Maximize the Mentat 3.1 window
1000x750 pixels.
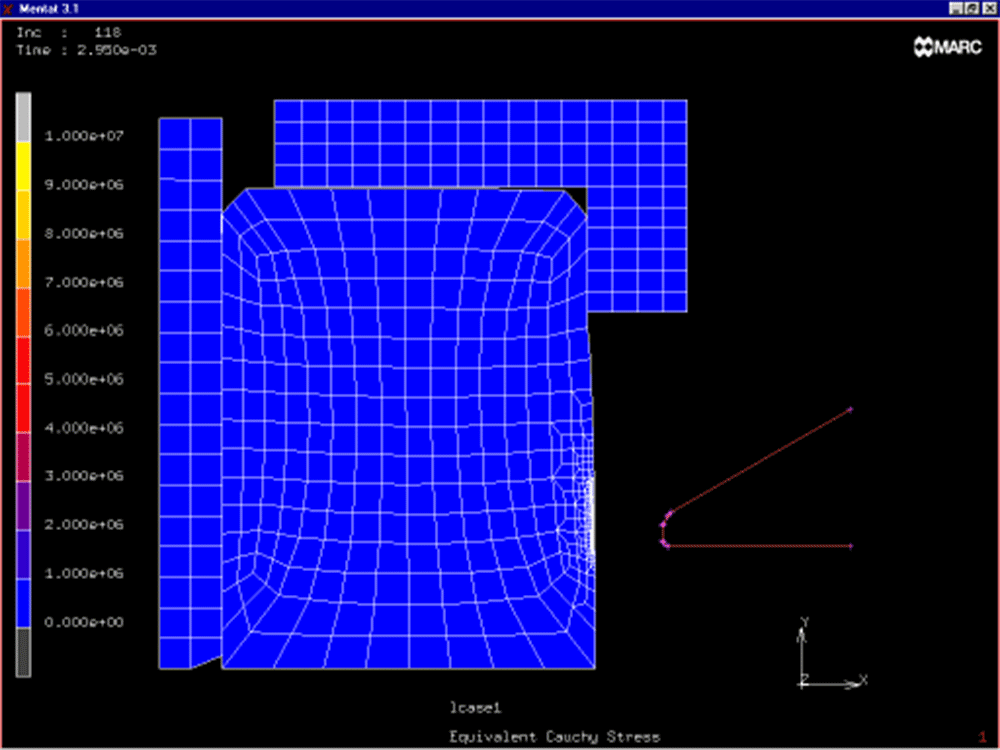point(973,8)
